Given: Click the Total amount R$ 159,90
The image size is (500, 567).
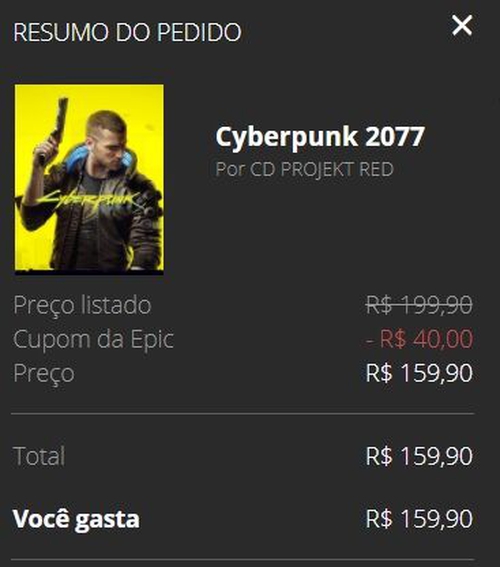Looking at the screenshot, I should 419,456.
